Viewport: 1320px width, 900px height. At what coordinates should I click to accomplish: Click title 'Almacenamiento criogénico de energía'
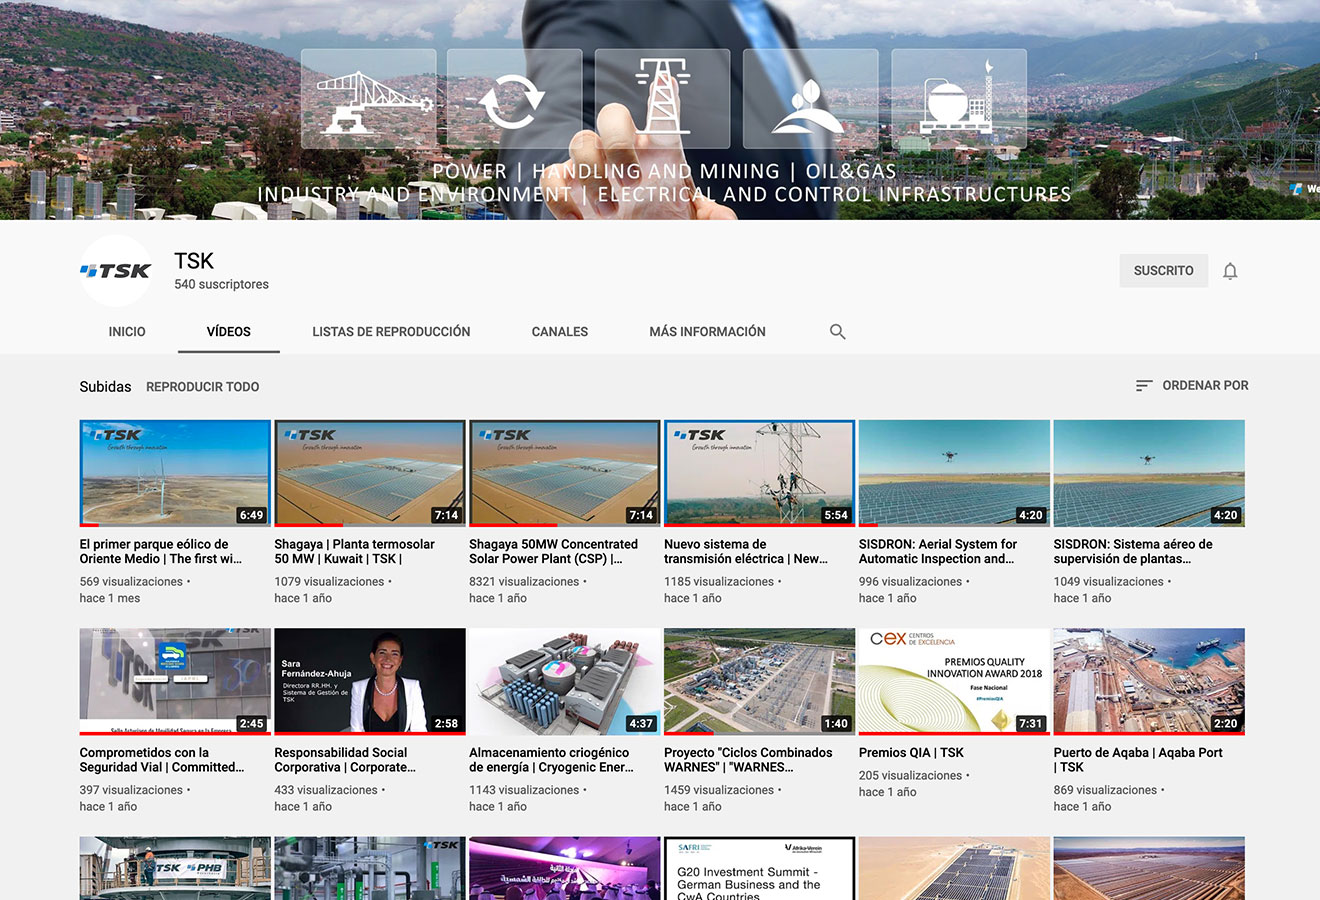coord(552,760)
